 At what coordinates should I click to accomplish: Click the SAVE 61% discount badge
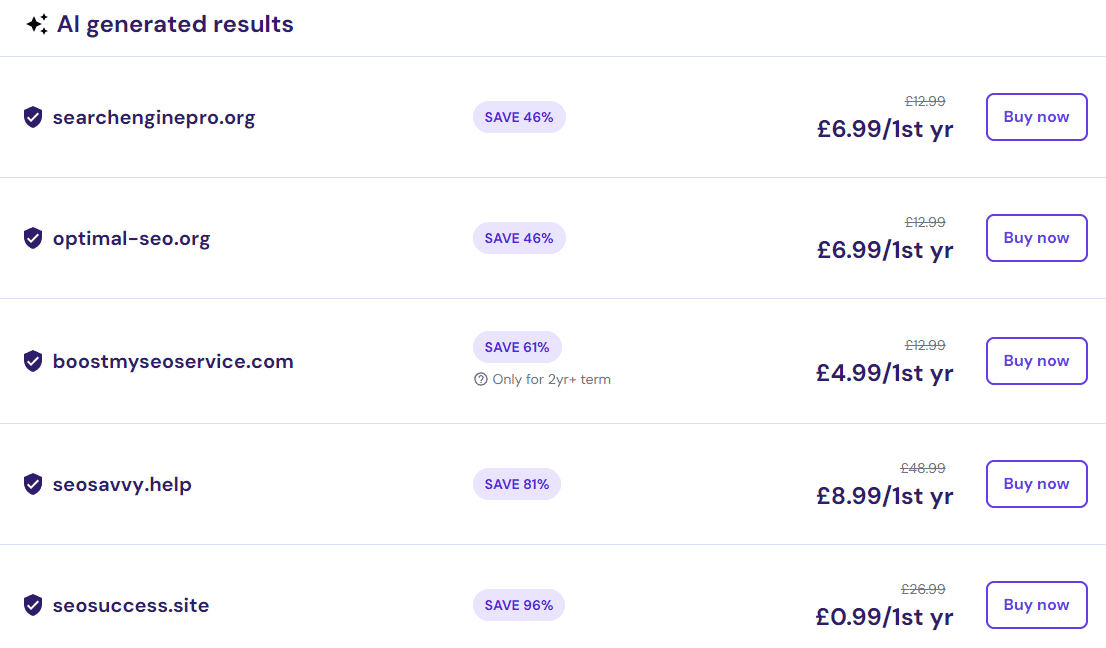tap(517, 347)
